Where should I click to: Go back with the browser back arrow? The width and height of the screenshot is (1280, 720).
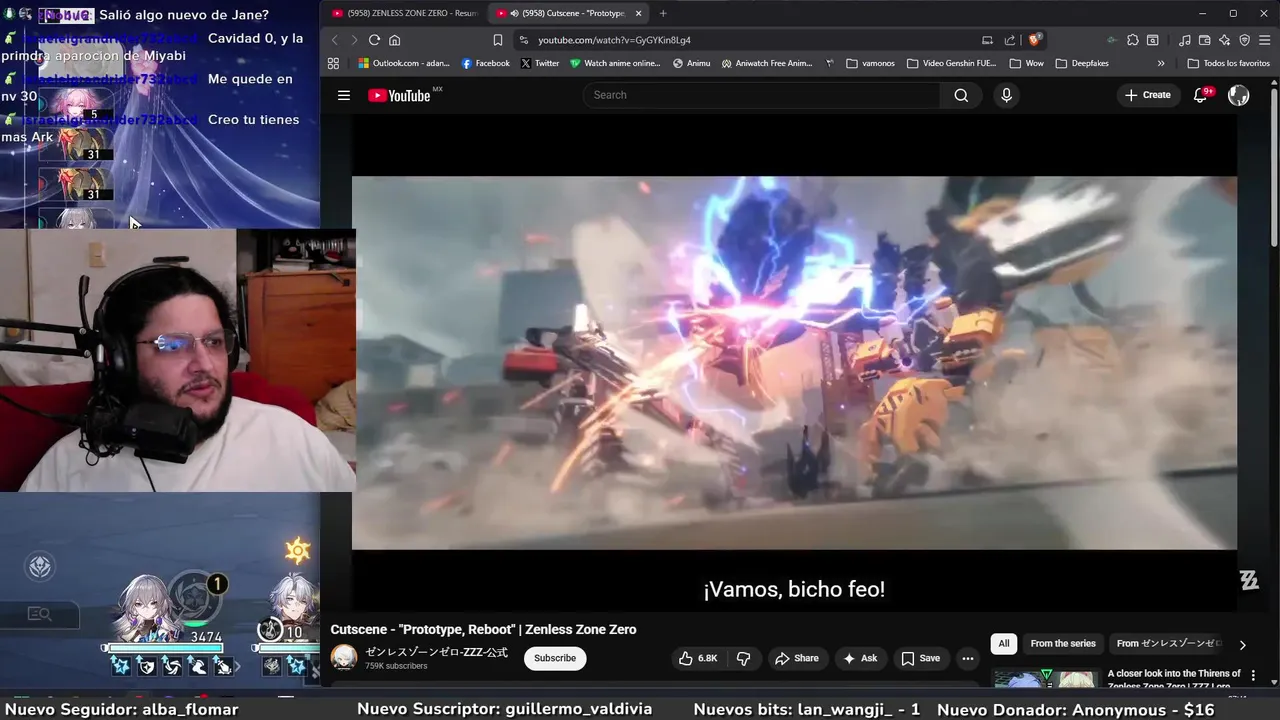point(335,40)
